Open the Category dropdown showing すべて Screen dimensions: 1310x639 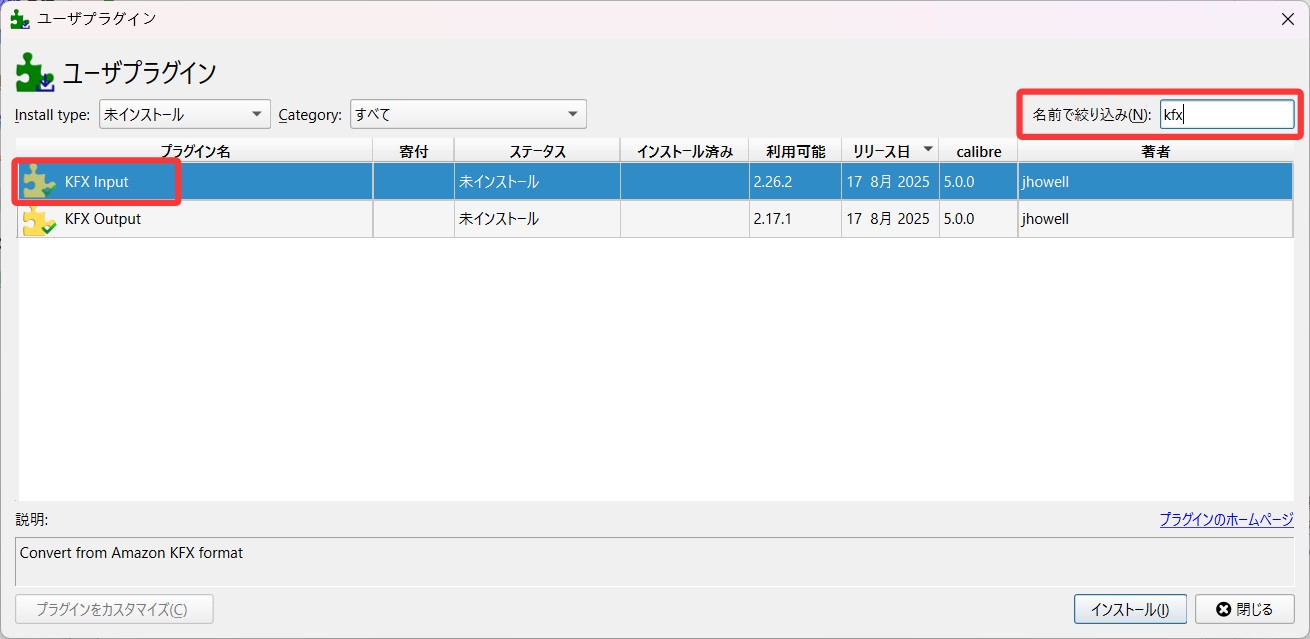pyautogui.click(x=468, y=114)
